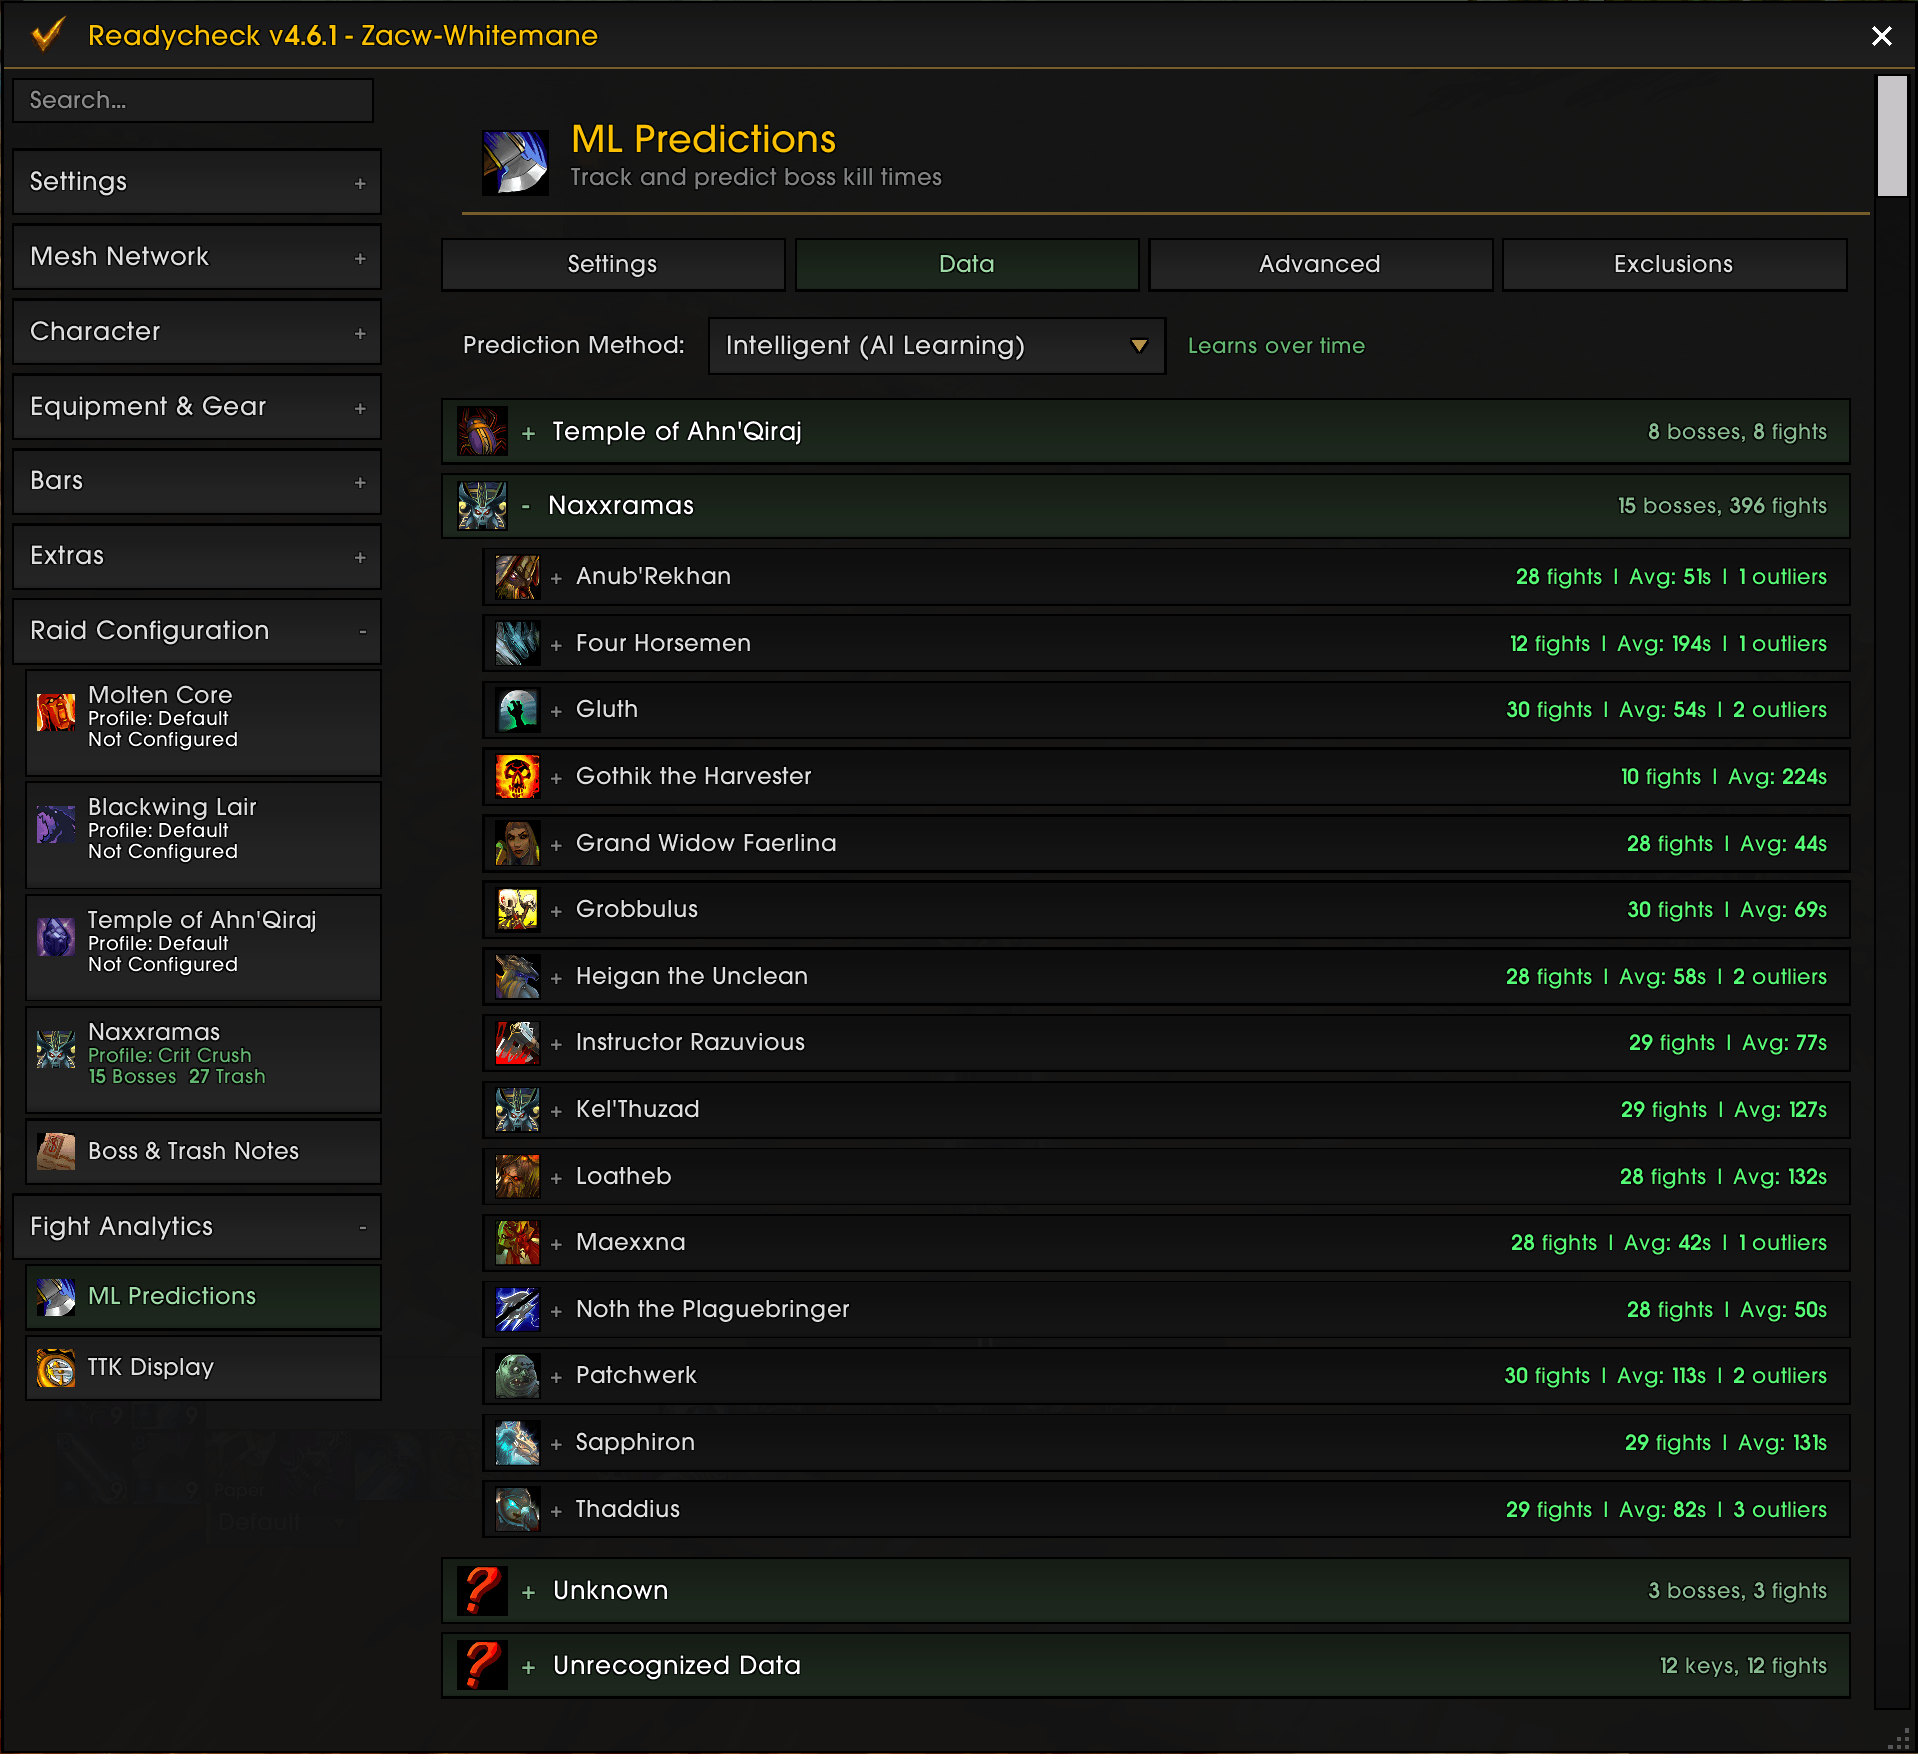The height and width of the screenshot is (1754, 1918).
Task: Collapse the Raid Configuration section
Action: pyautogui.click(x=197, y=631)
